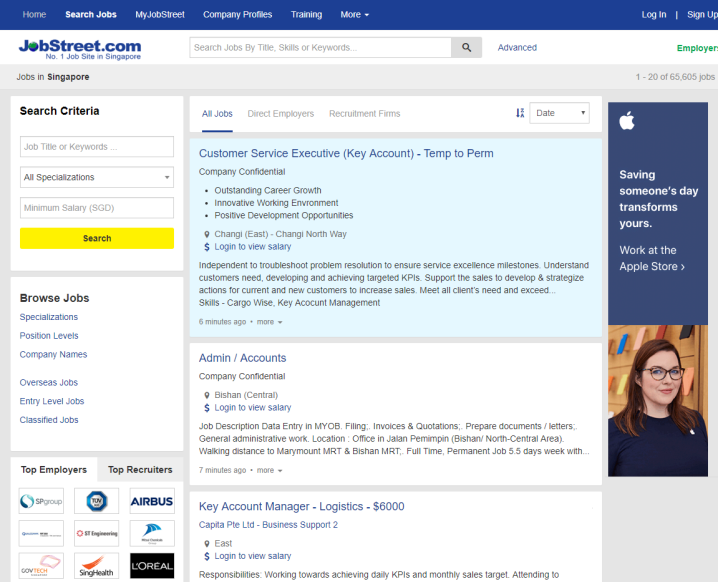Open the Customer Service Executive (Key Account) job title
This screenshot has height=582, width=718.
tap(346, 153)
